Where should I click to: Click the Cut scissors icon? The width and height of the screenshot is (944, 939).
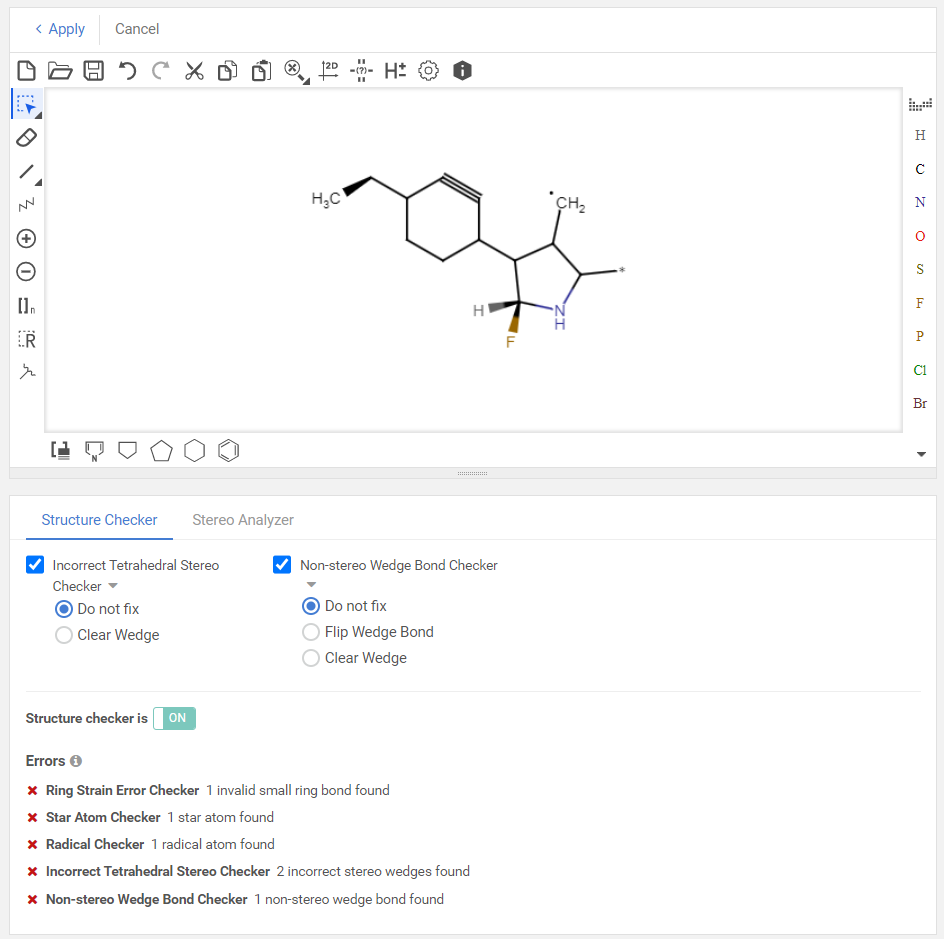pyautogui.click(x=194, y=71)
